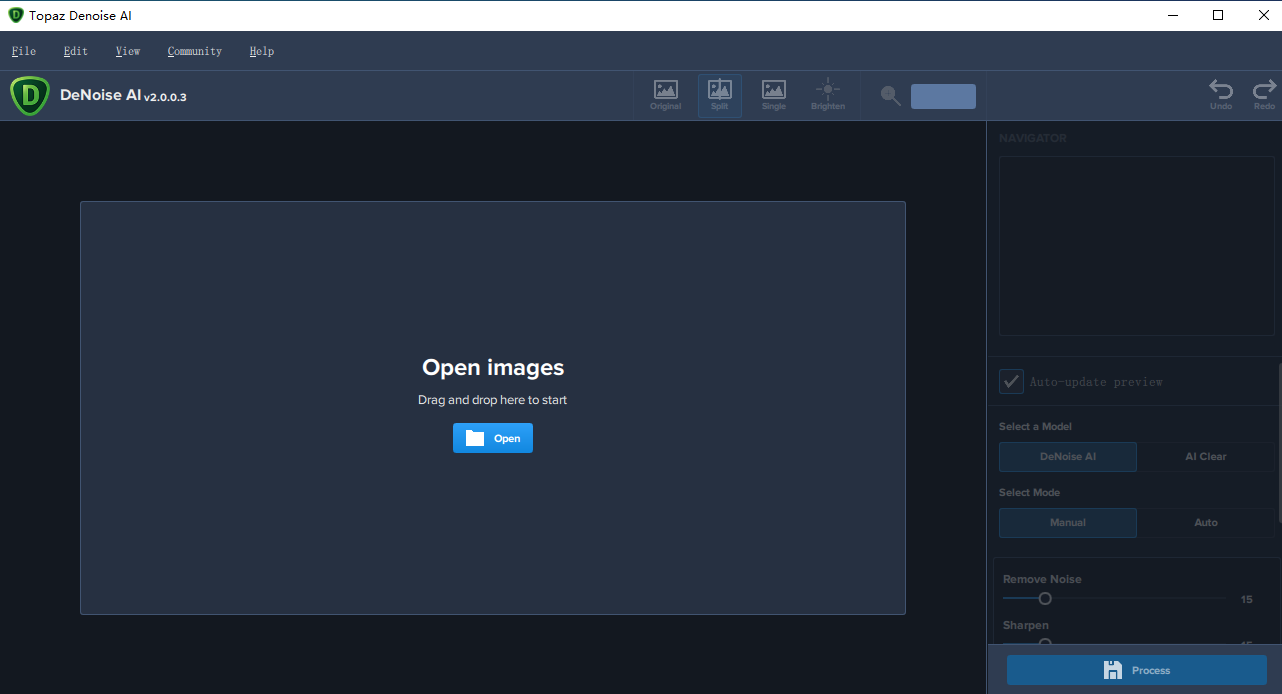Click the "Select Mode" label
The width and height of the screenshot is (1282, 694).
[1029, 493]
